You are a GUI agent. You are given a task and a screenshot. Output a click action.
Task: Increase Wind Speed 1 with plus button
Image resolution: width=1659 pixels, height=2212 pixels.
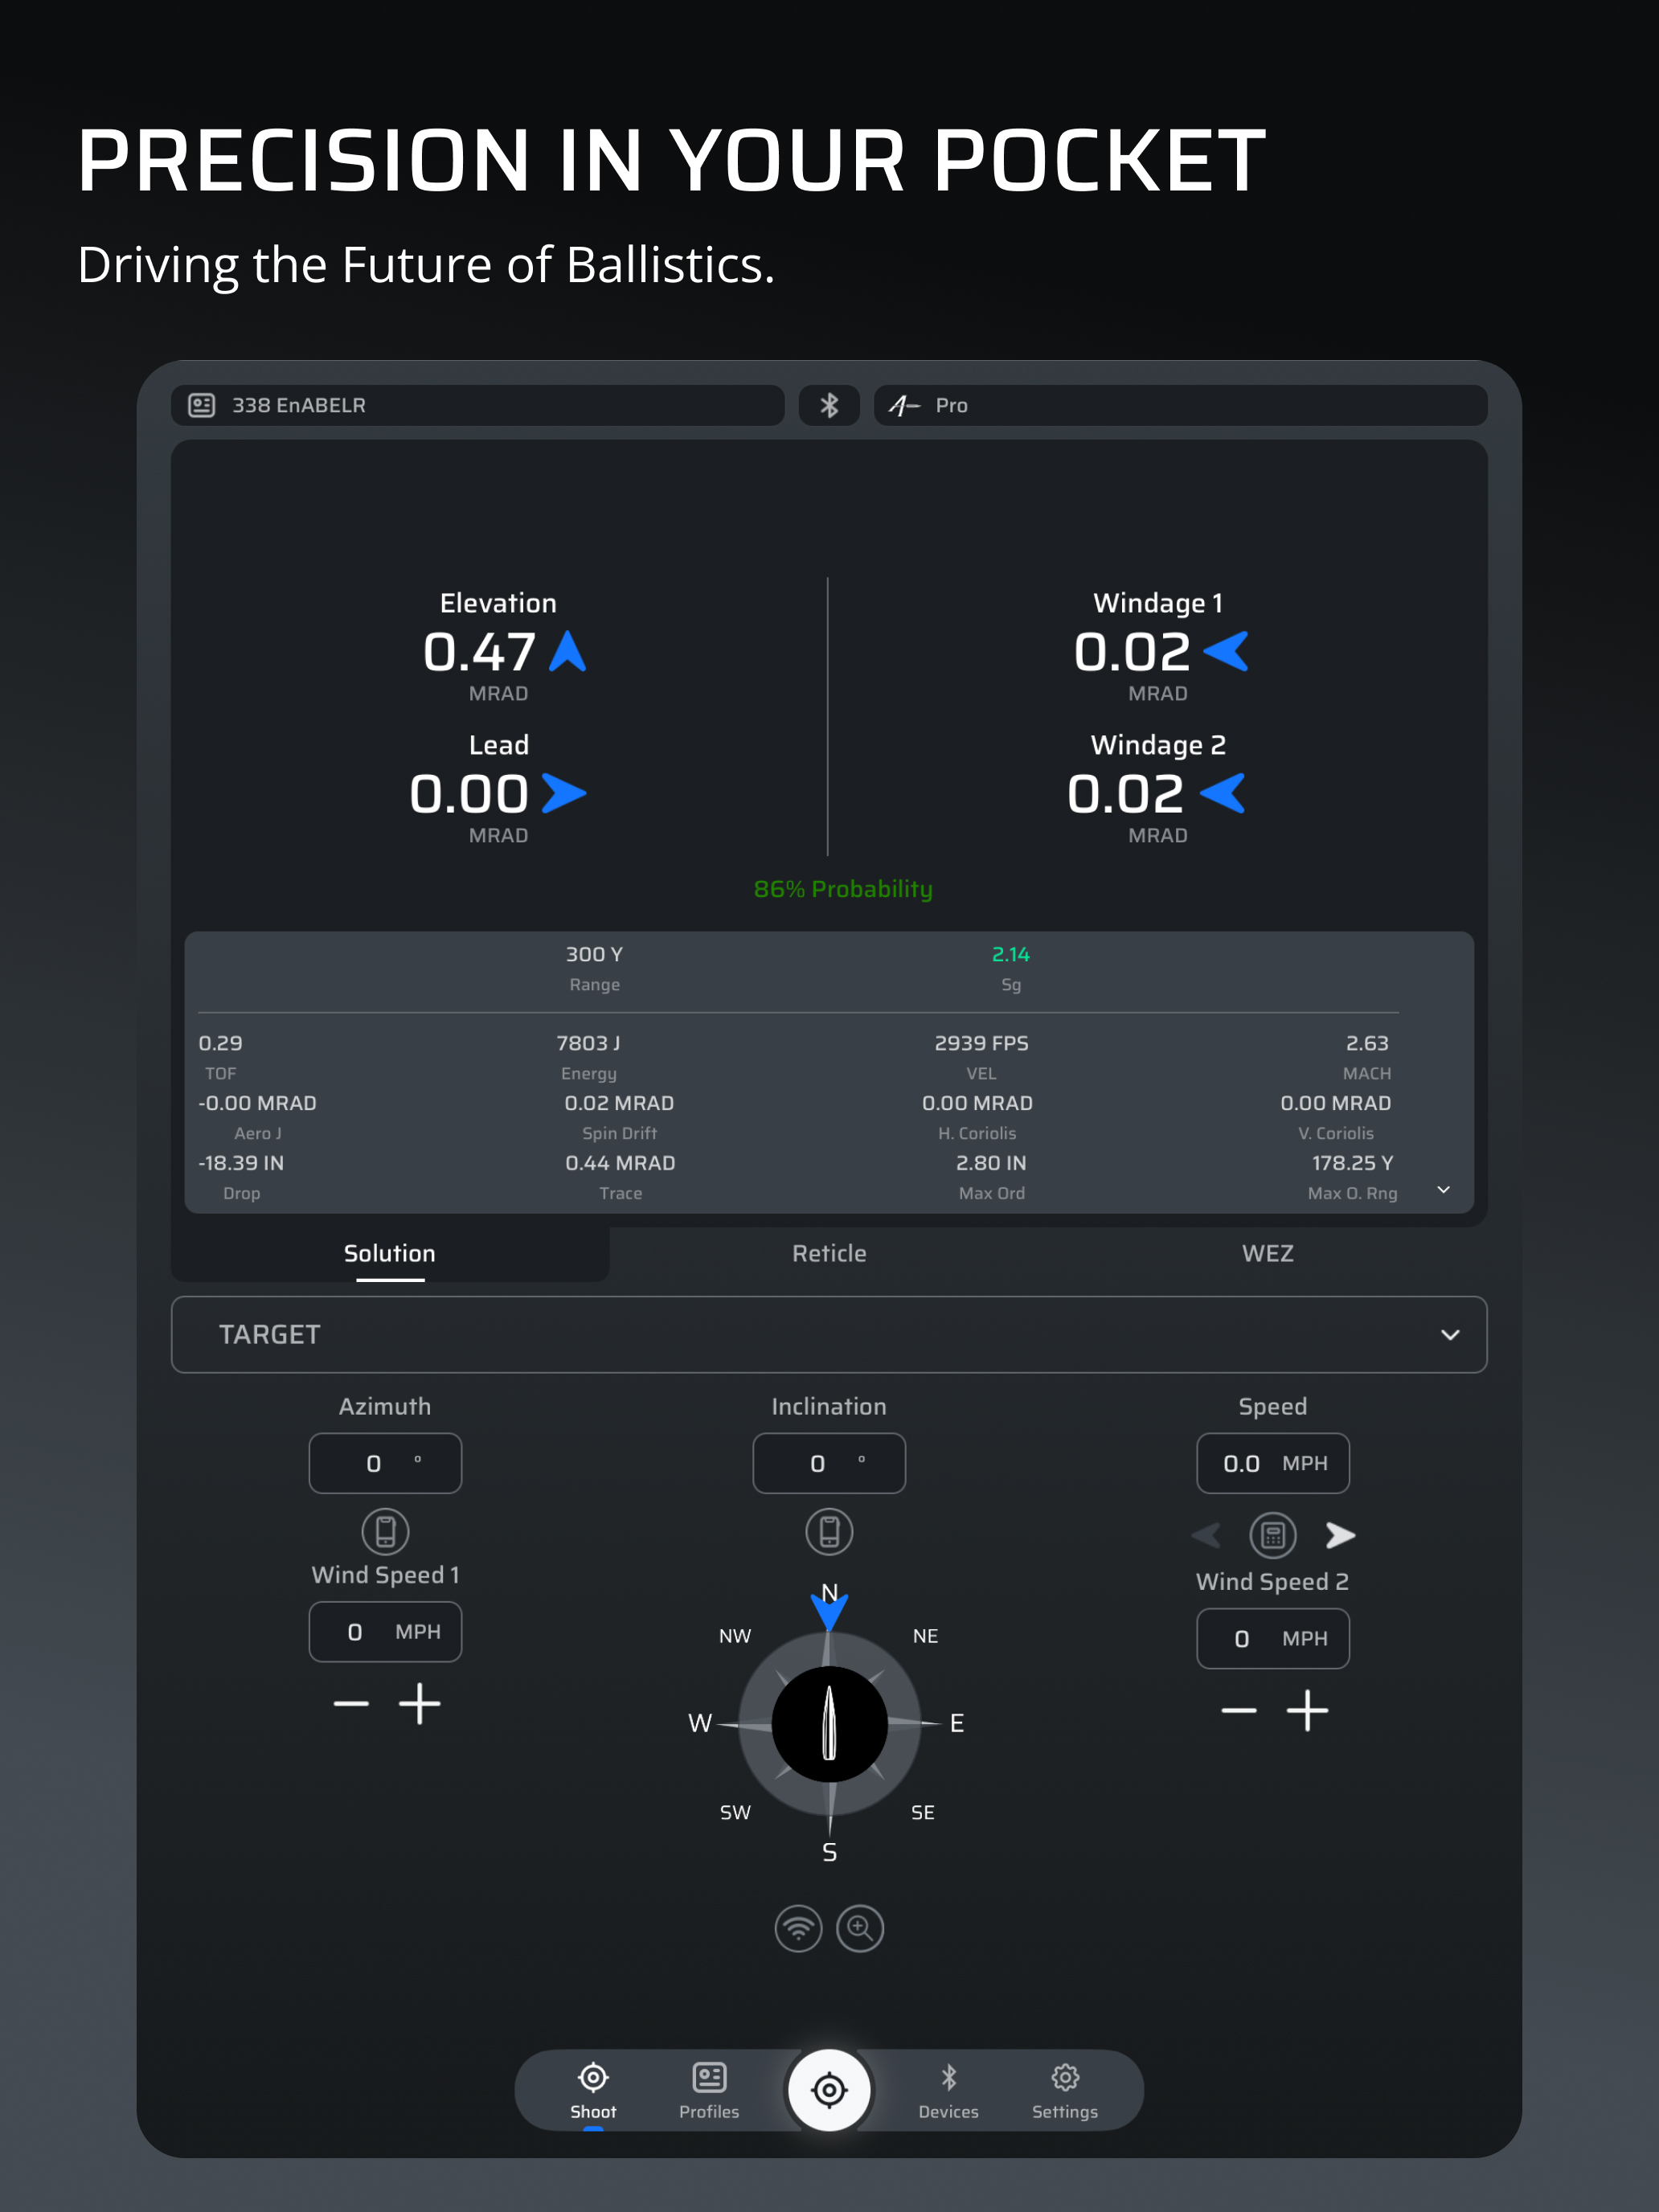pos(419,1703)
